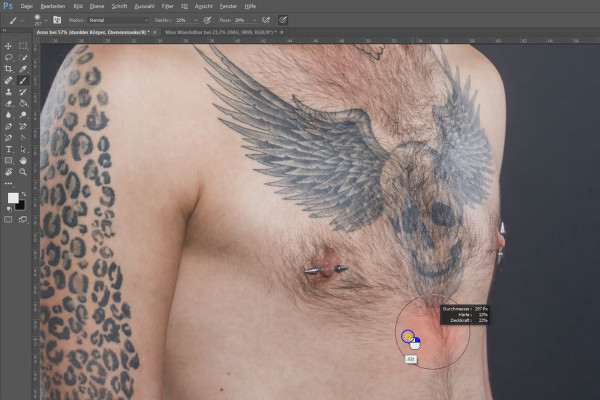The image size is (600, 400).
Task: Open the foreground color swatch
Action: pyautogui.click(x=13, y=198)
